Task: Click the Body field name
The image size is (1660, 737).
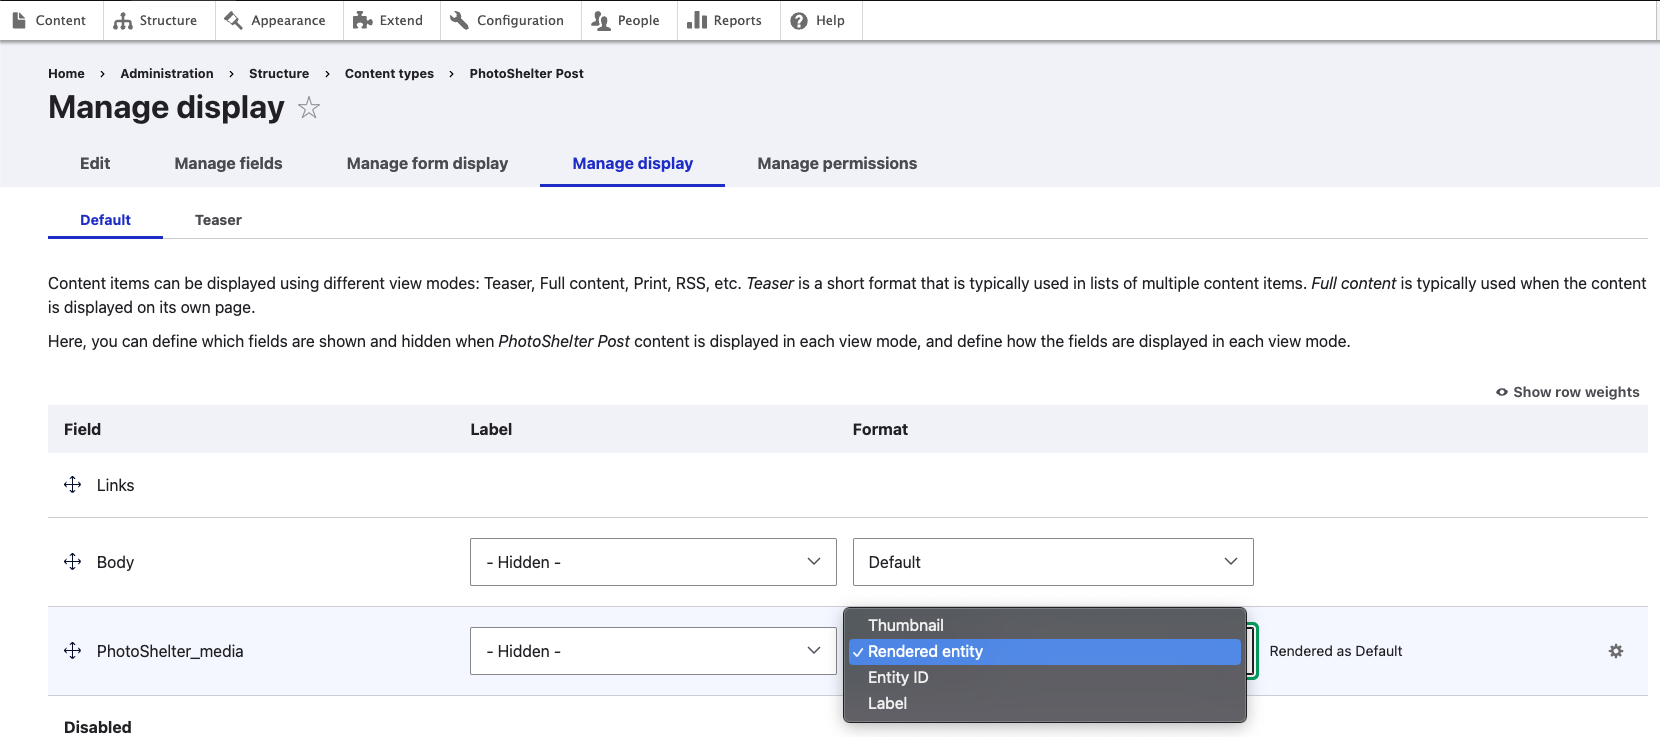Action: (x=115, y=562)
